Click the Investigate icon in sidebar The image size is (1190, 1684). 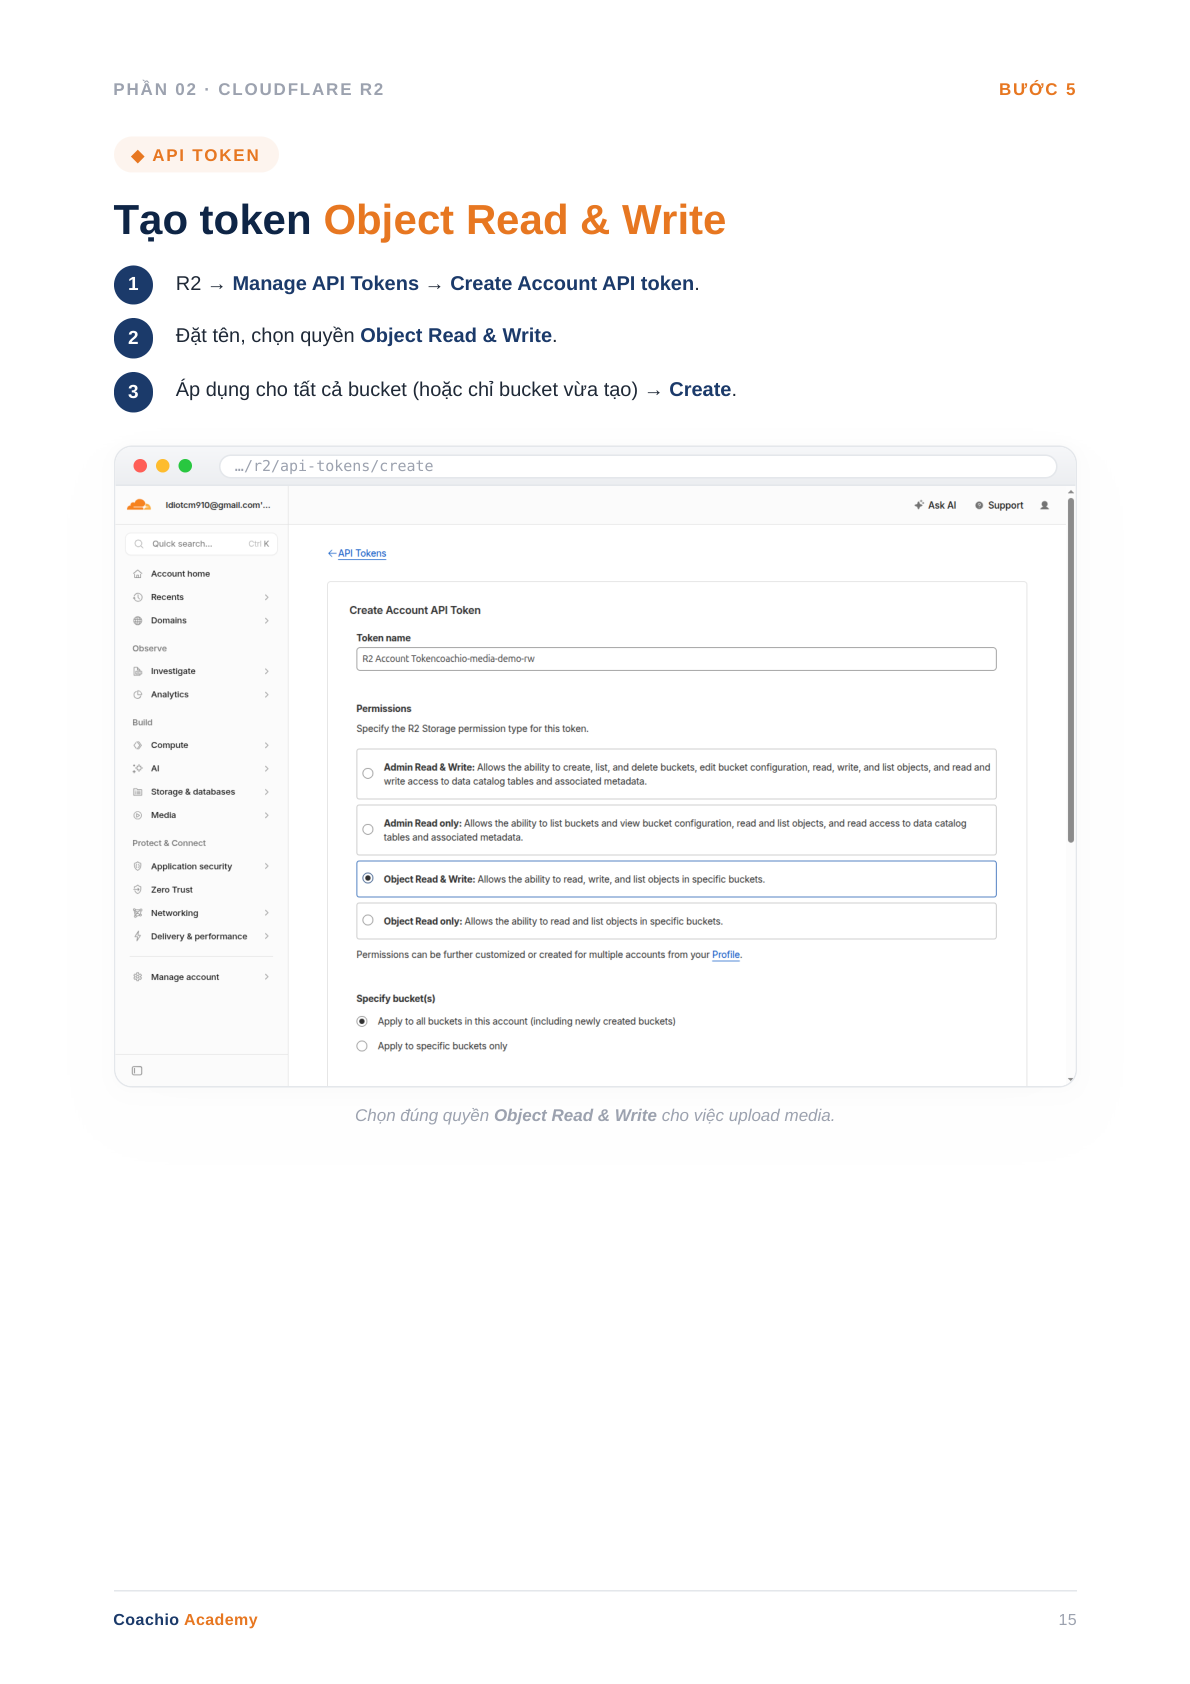(x=138, y=671)
